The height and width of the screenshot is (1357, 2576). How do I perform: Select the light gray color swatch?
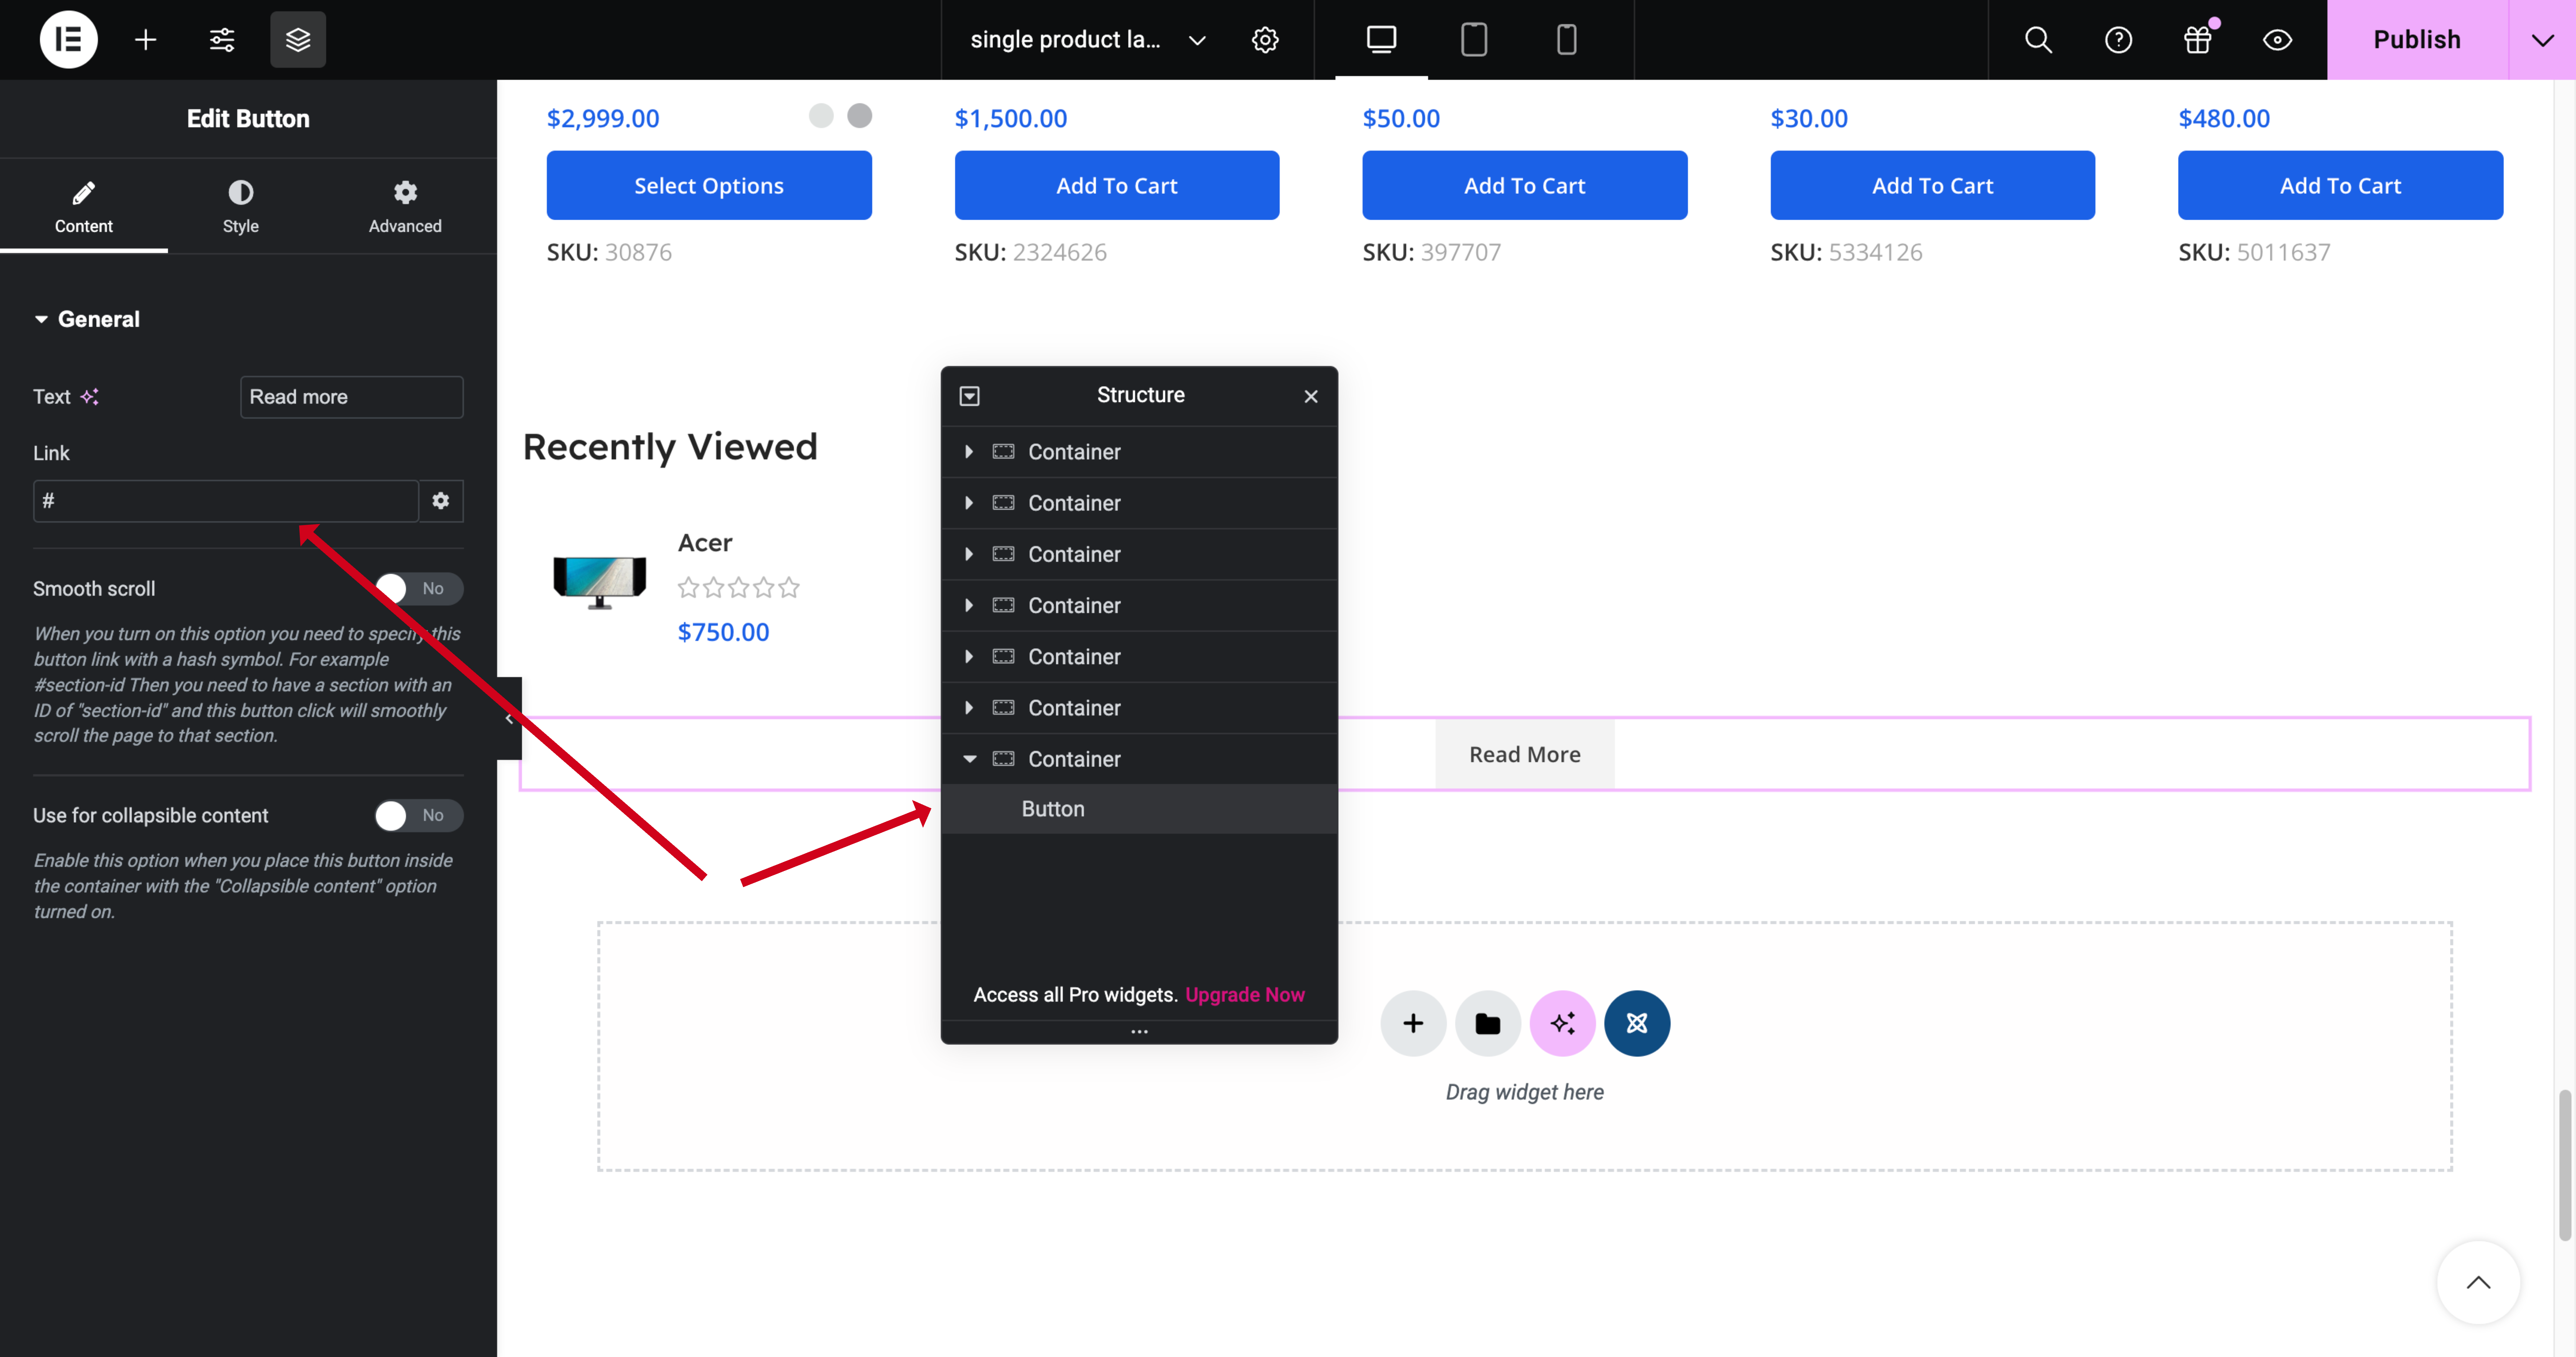[821, 116]
